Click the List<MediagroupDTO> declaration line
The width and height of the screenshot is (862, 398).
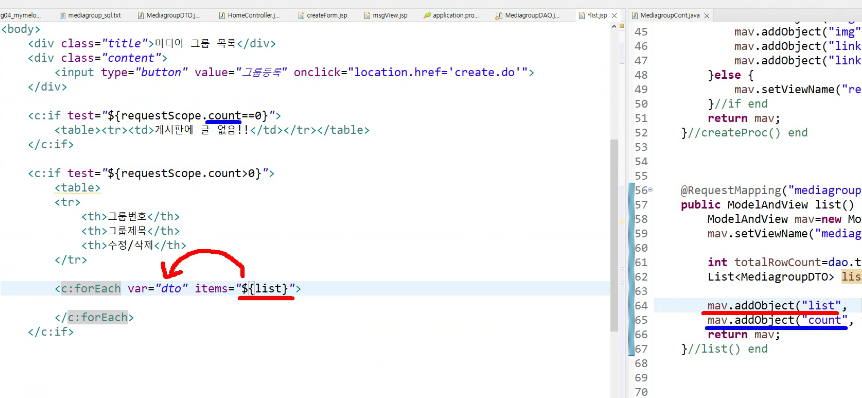(784, 277)
